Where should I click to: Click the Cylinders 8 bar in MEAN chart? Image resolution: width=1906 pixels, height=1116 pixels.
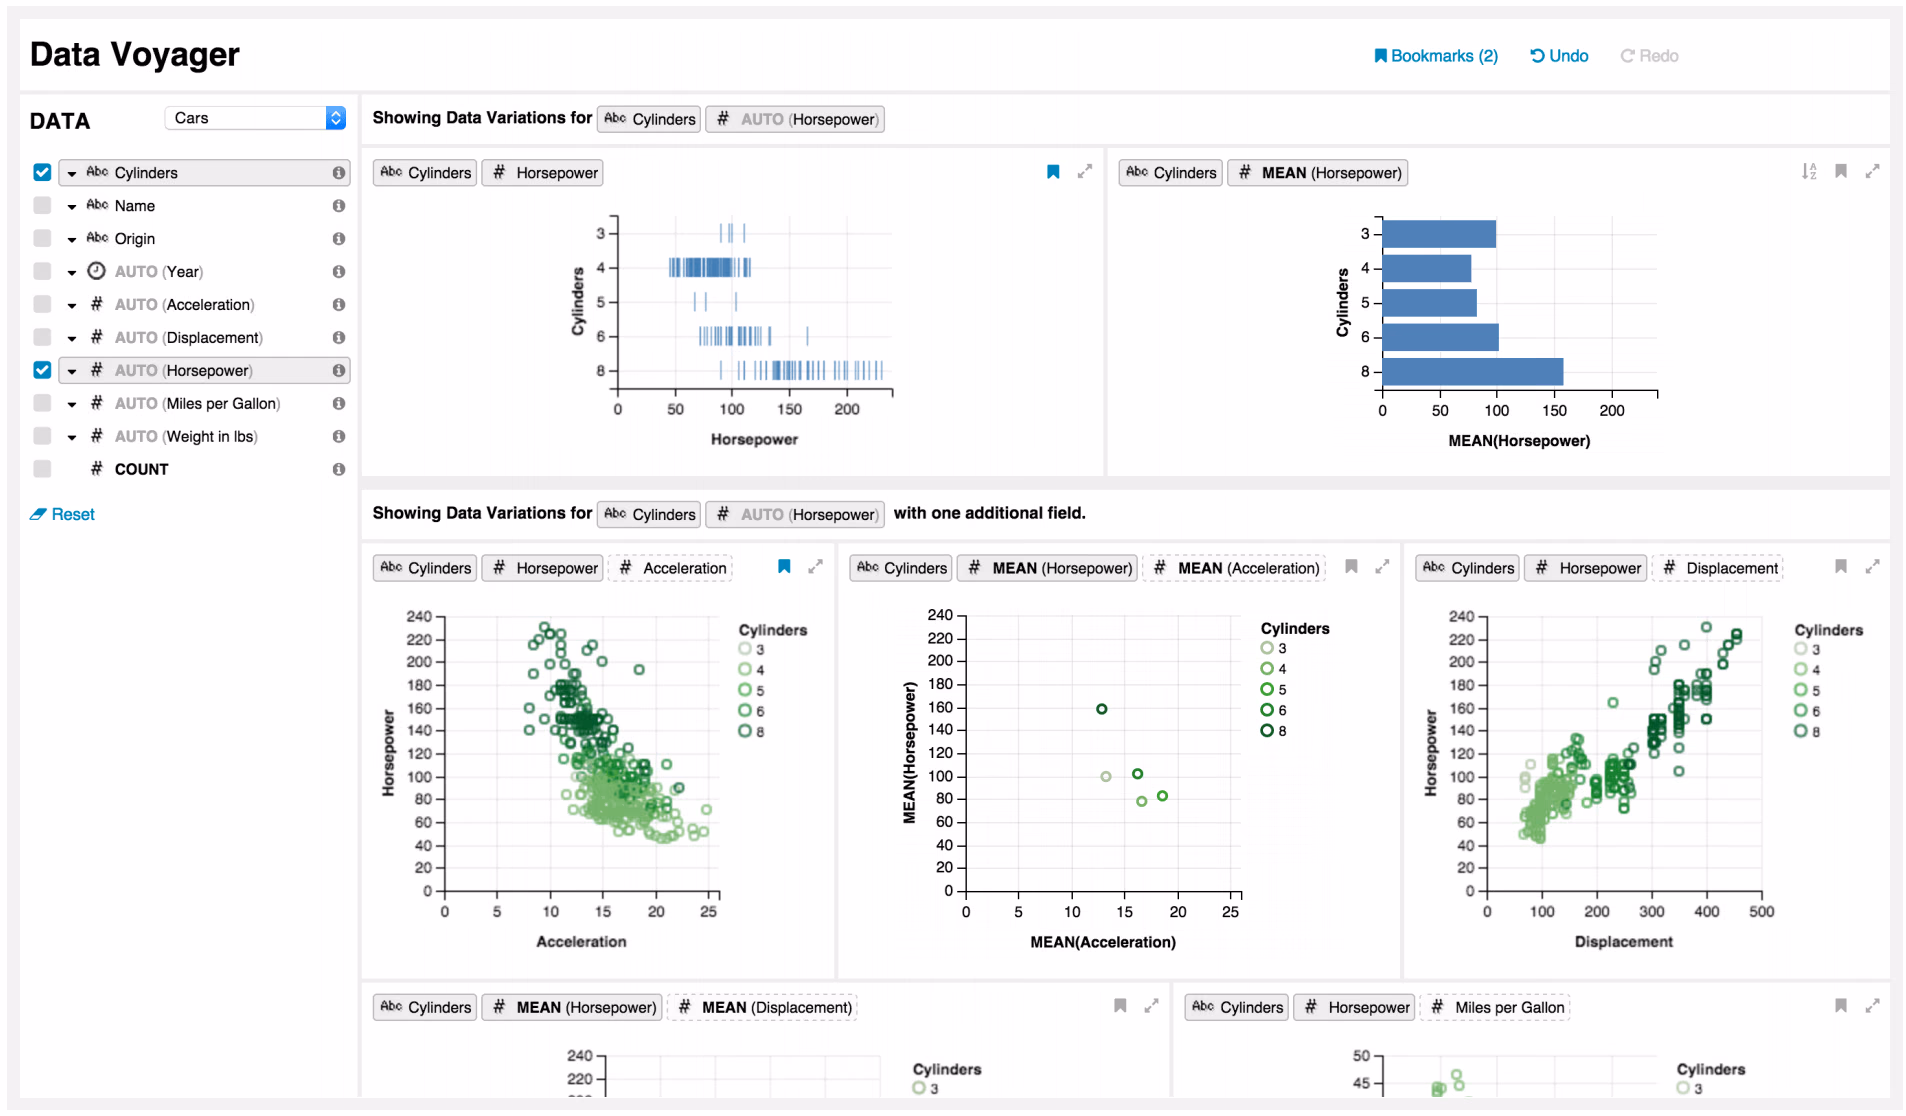pyautogui.click(x=1472, y=371)
